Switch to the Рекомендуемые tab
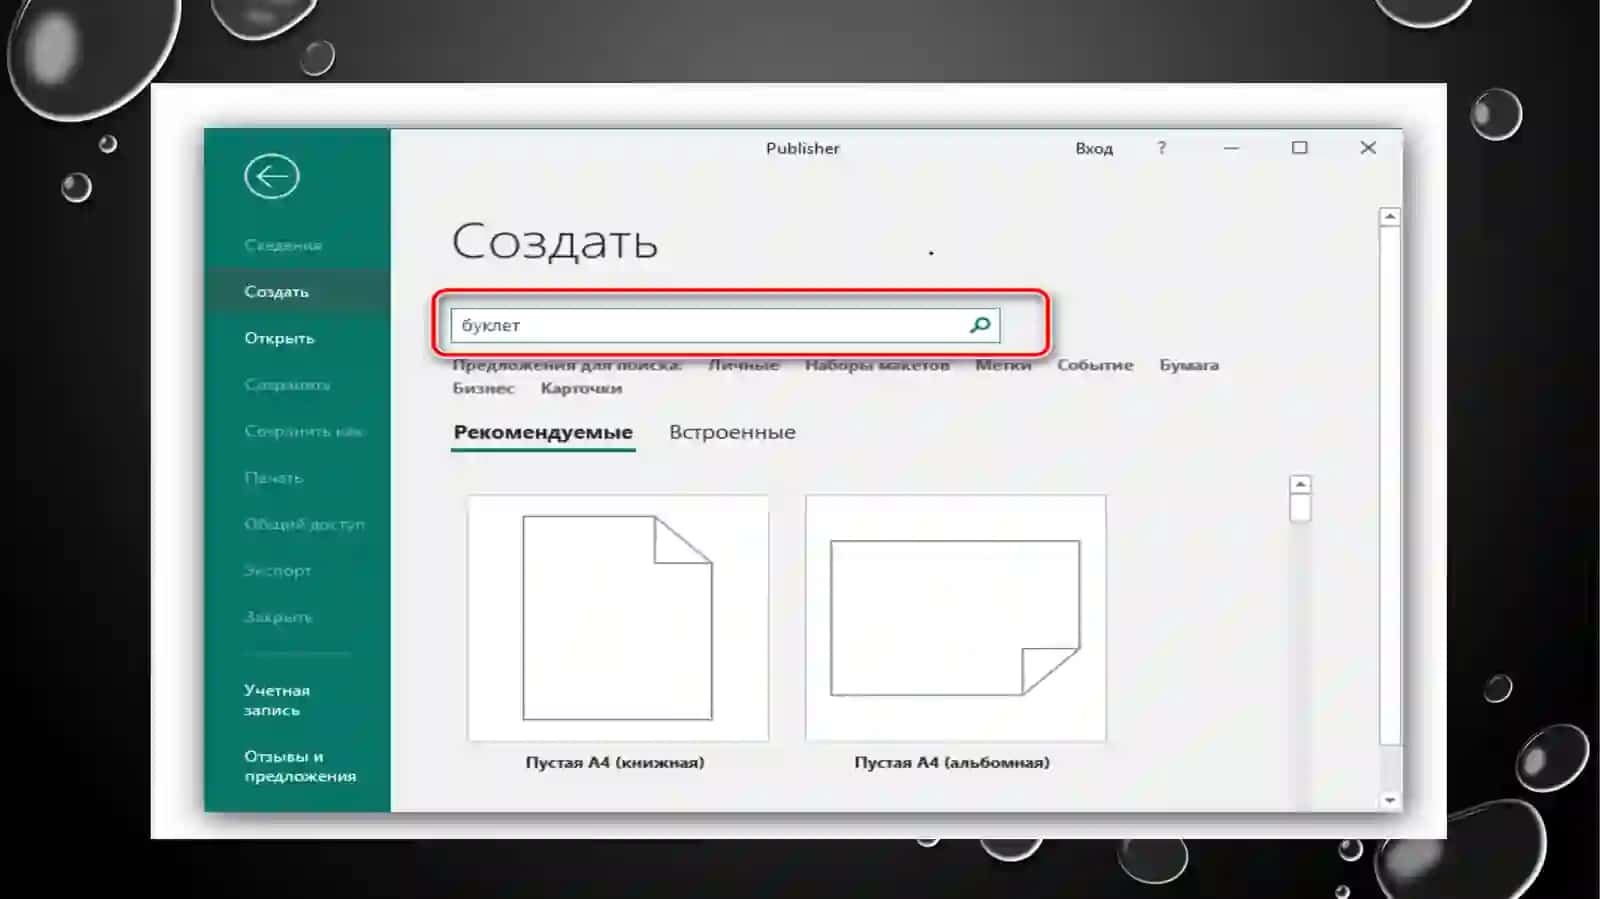 tap(543, 432)
